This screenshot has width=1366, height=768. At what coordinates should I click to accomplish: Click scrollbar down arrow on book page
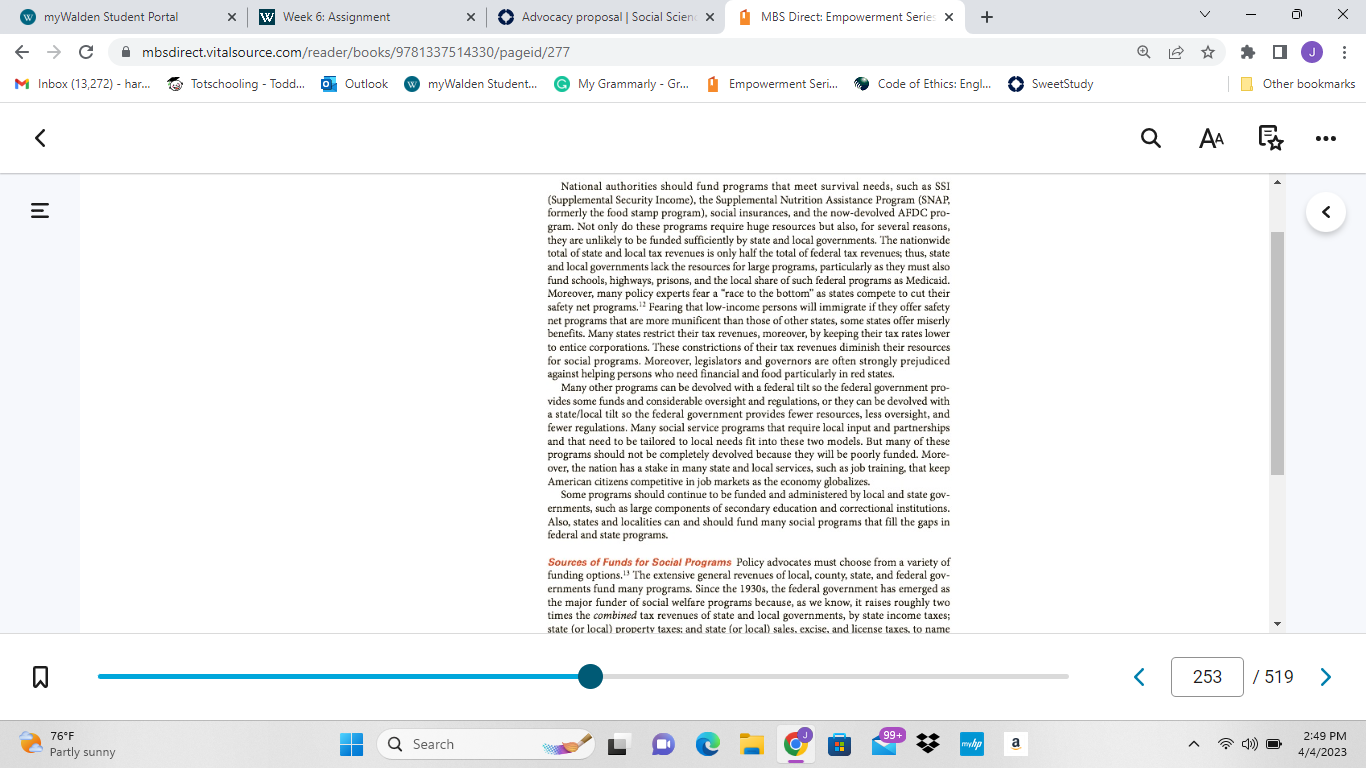(1277, 624)
